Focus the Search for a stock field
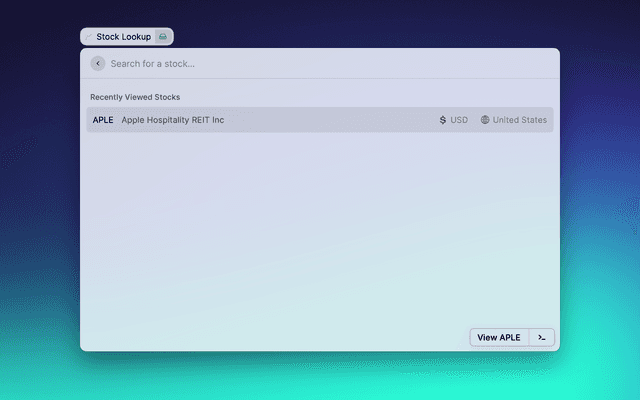This screenshot has height=400, width=640. point(300,64)
